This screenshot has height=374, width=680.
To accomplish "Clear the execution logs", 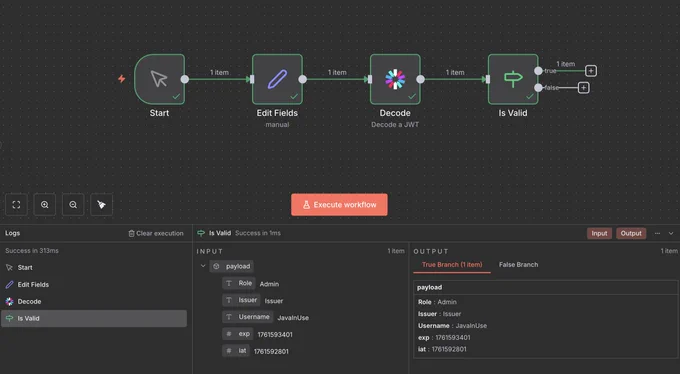I will coord(156,233).
